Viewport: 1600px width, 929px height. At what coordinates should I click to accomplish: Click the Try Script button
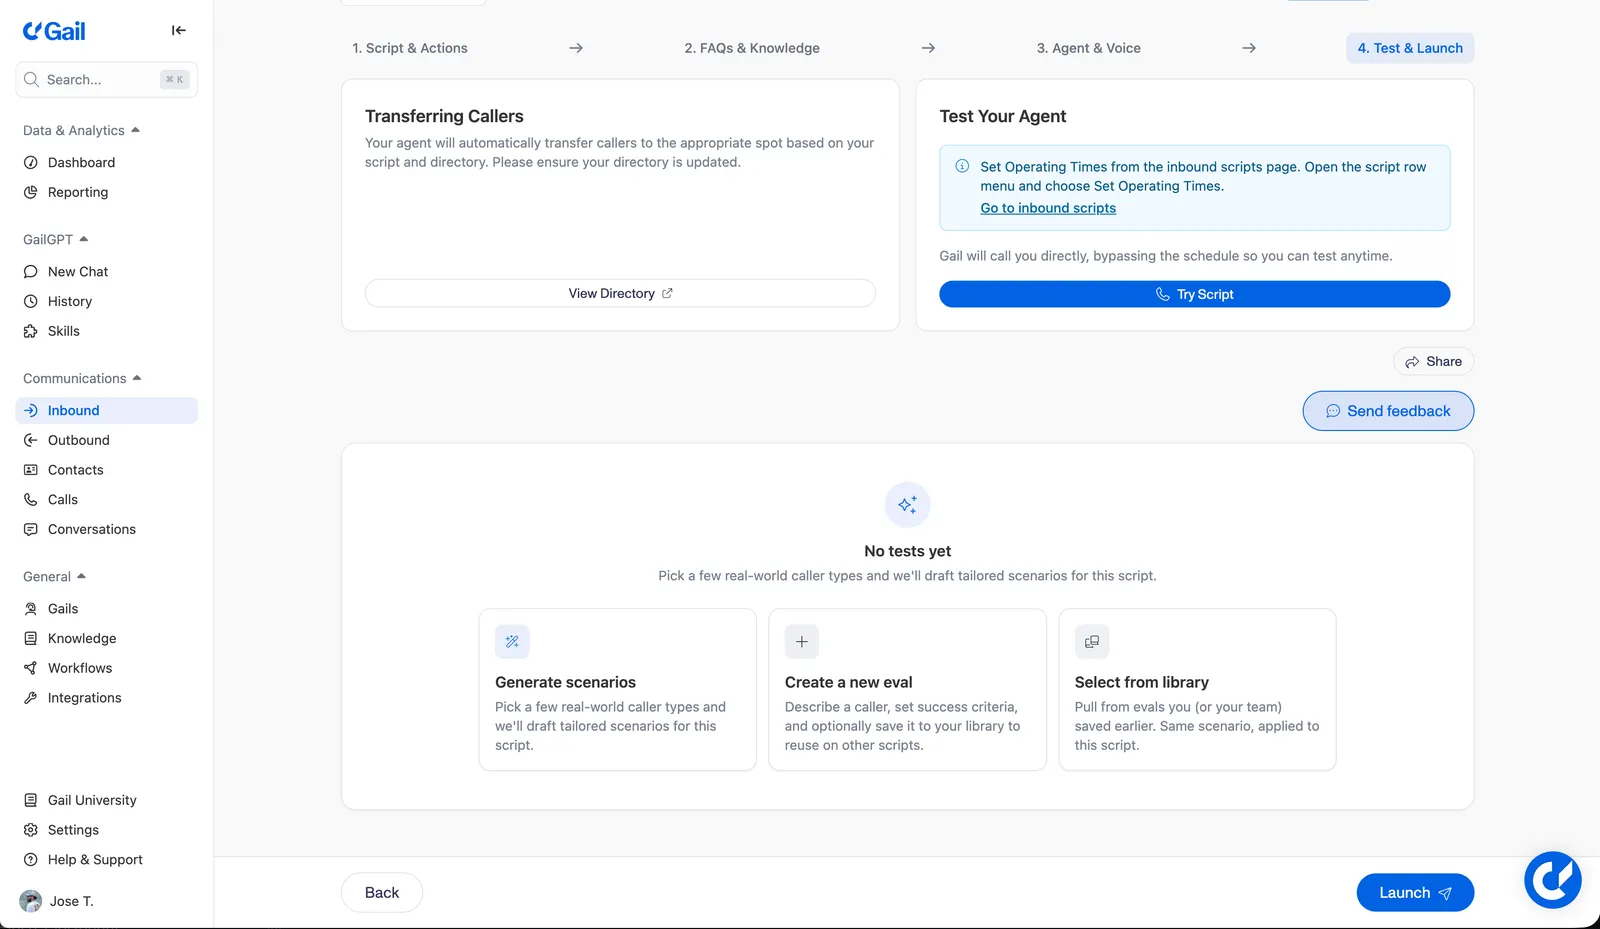[1194, 294]
